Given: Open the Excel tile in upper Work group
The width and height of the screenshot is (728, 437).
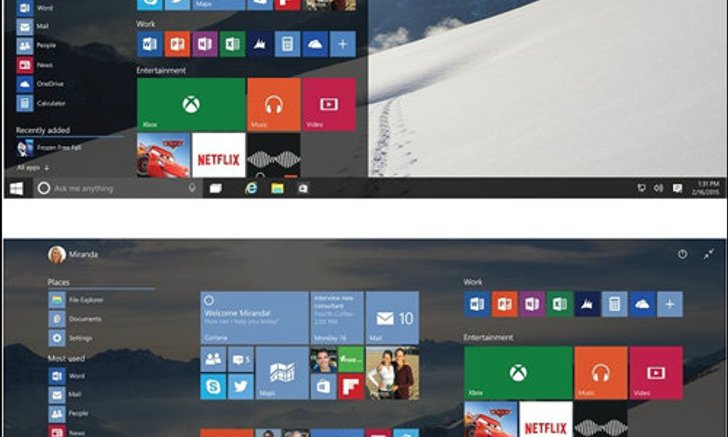Looking at the screenshot, I should pos(232,44).
